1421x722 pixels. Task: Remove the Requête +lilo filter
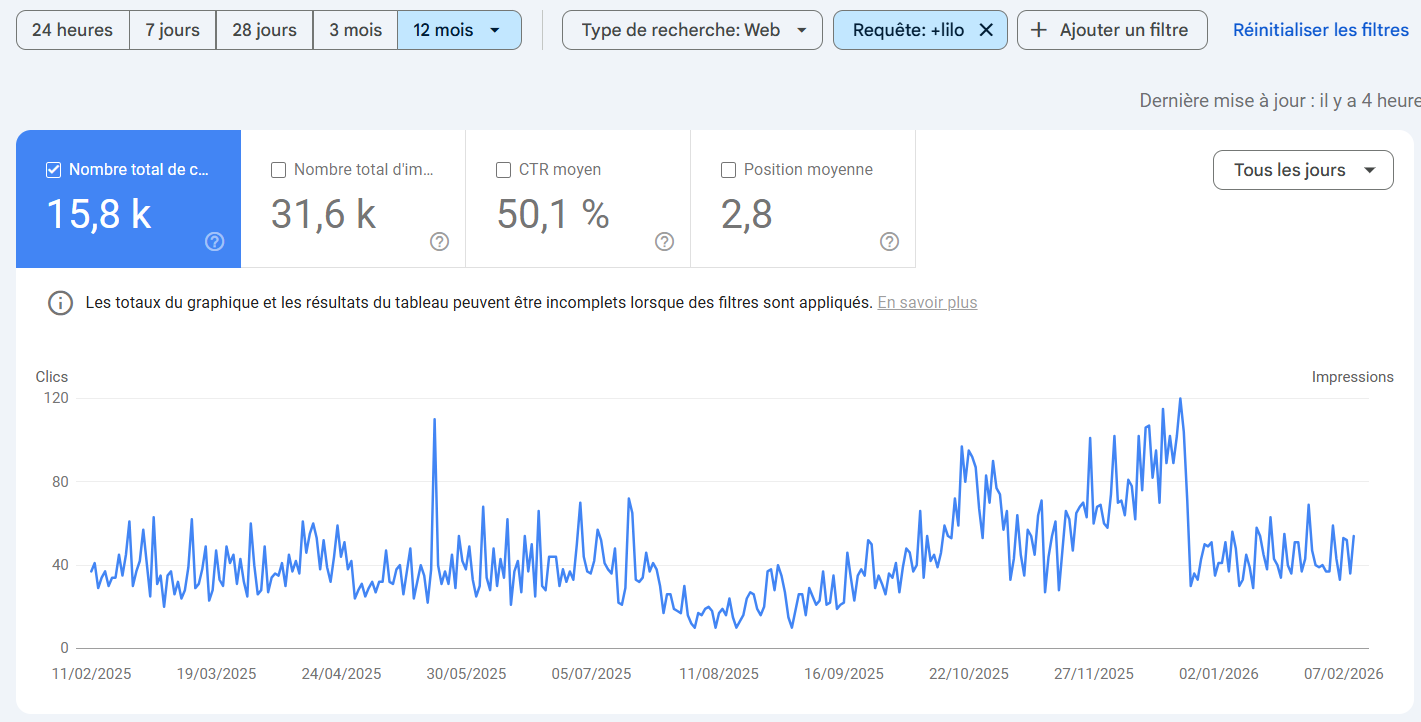[x=986, y=30]
